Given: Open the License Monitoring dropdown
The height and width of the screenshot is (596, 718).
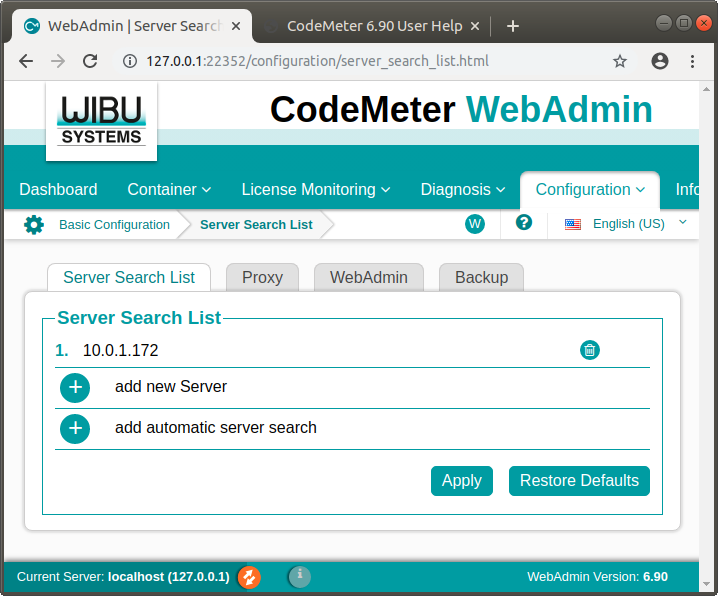Looking at the screenshot, I should tap(315, 189).
